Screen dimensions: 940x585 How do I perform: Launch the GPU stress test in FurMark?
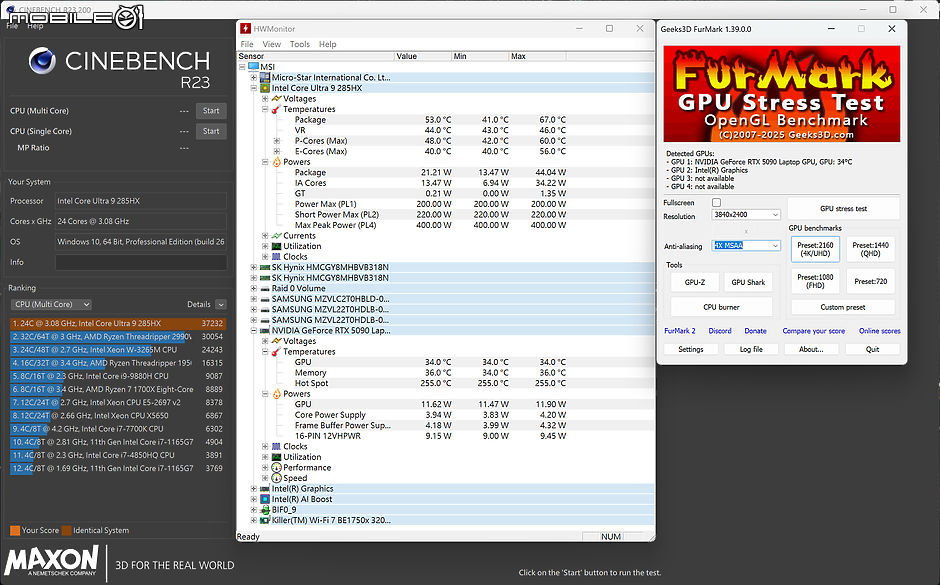[843, 209]
